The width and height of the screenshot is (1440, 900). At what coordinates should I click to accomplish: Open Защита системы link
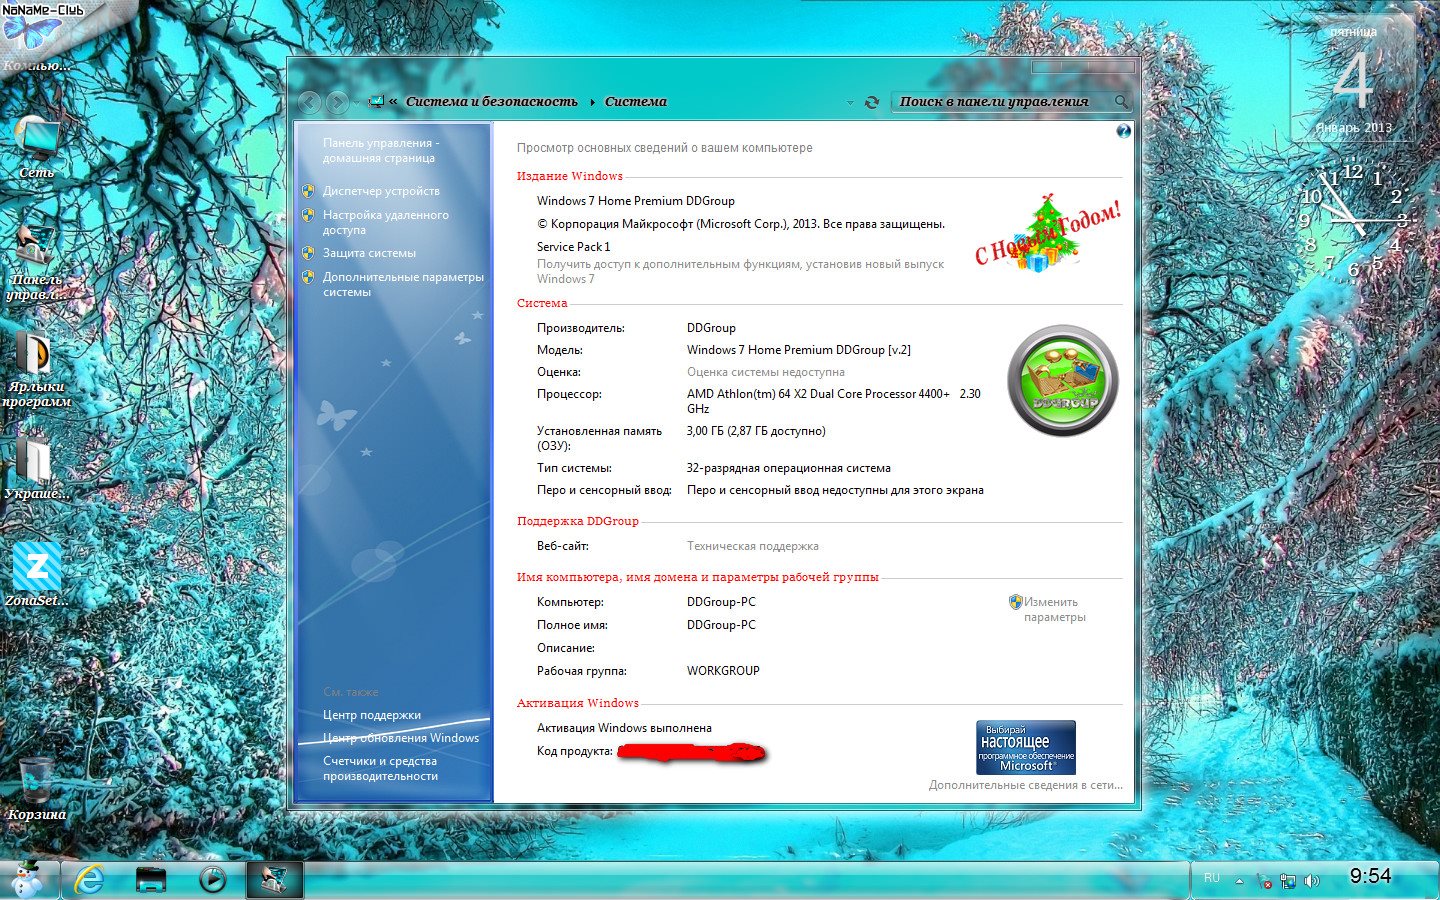369,253
